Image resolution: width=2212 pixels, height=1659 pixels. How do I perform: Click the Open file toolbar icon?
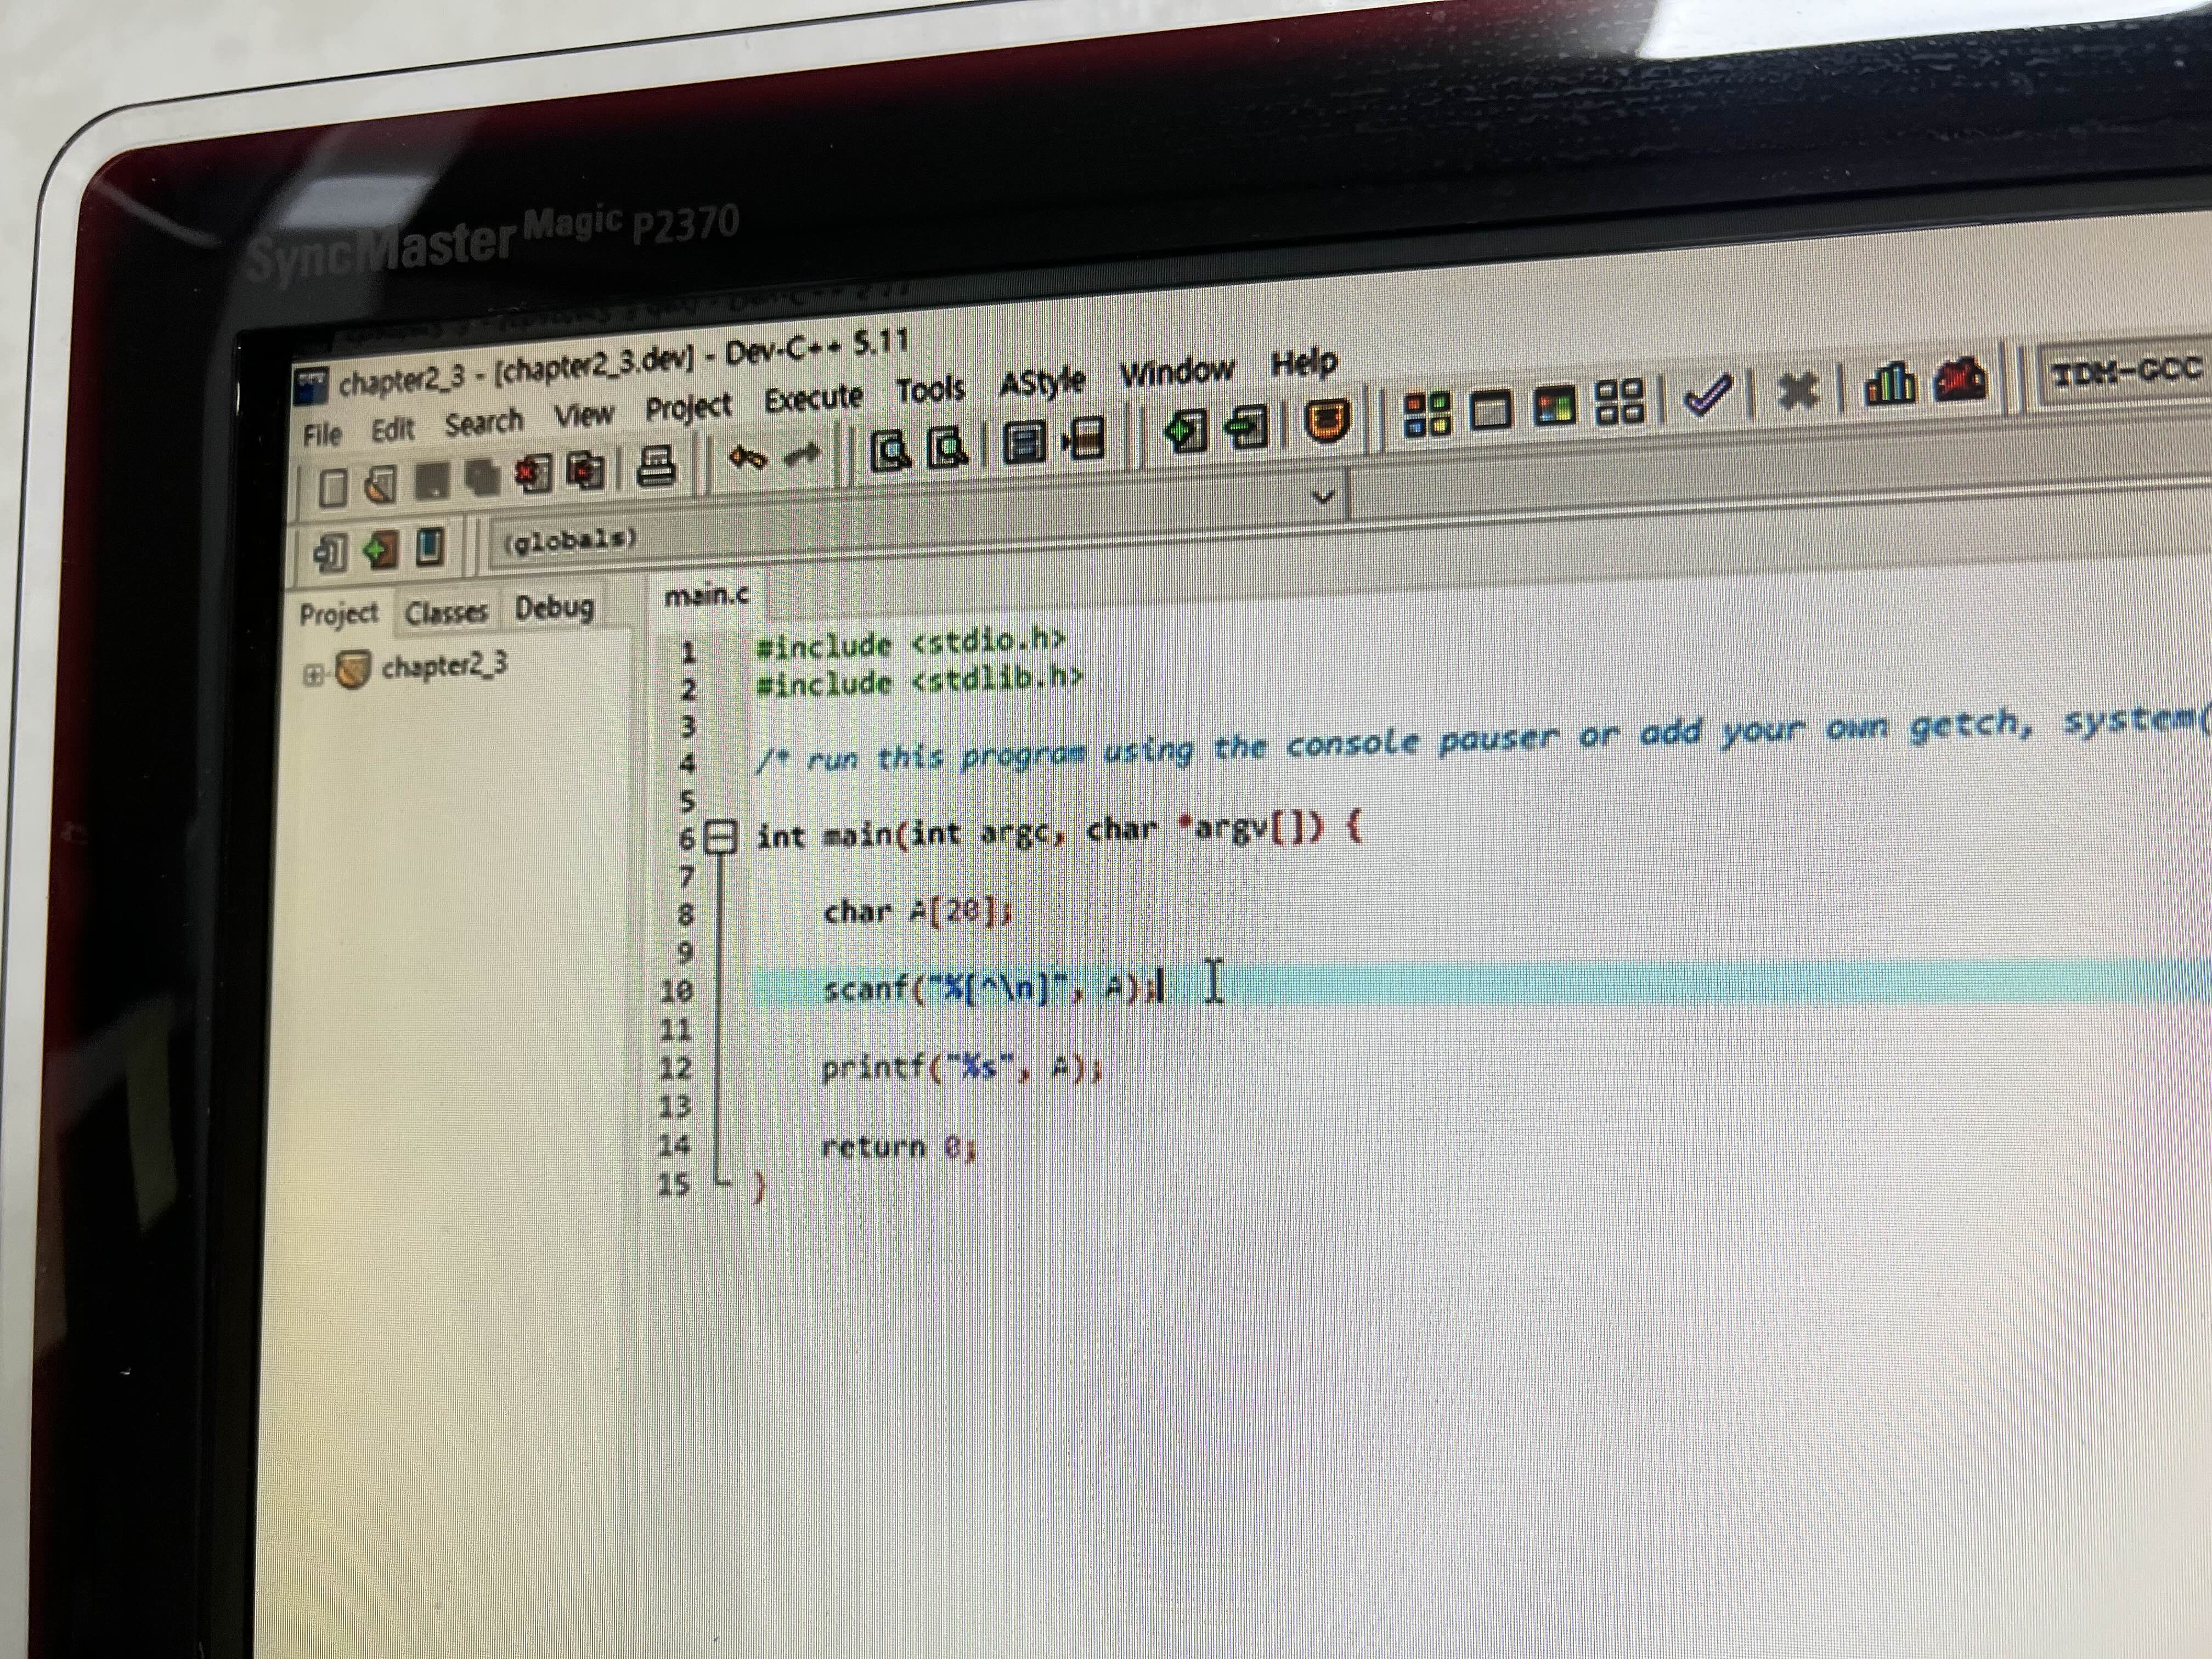379,484
